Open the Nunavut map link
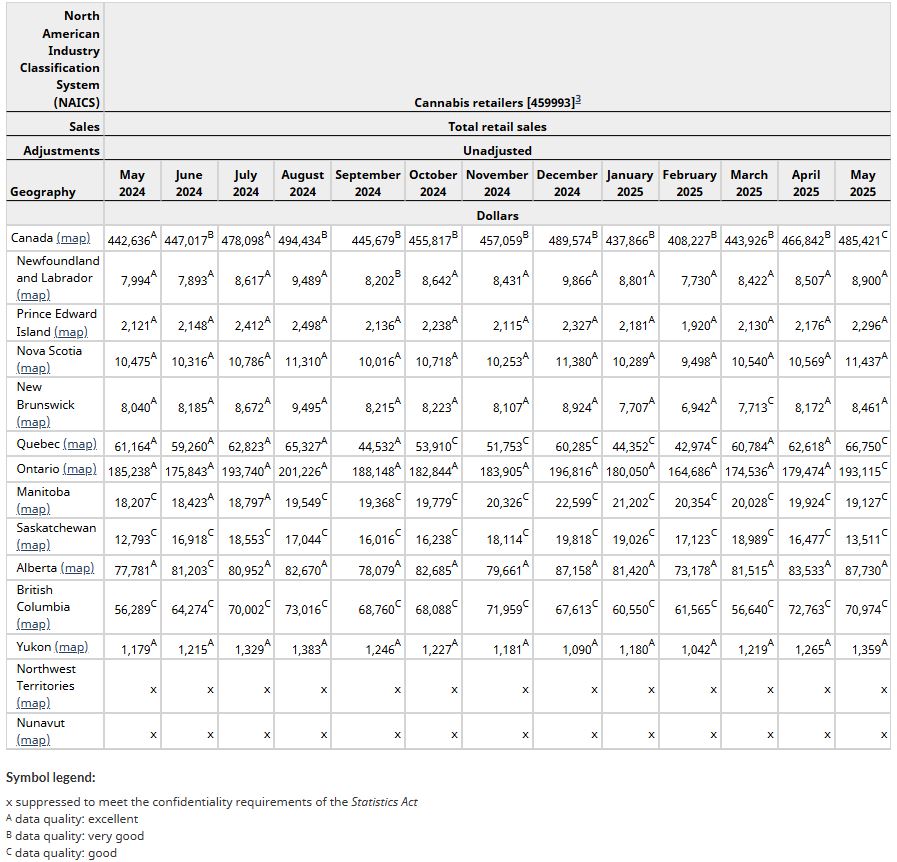Image resolution: width=897 pixels, height=862 pixels. click(x=33, y=740)
